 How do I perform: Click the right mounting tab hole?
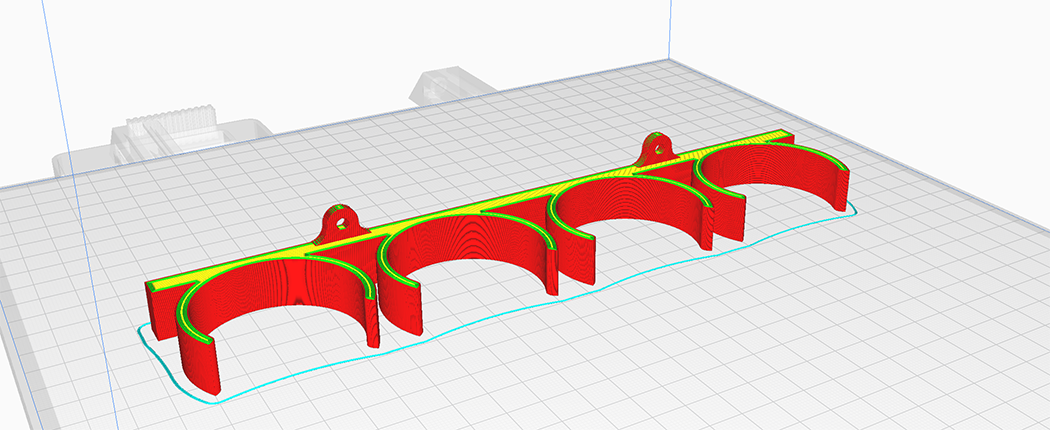coord(658,149)
